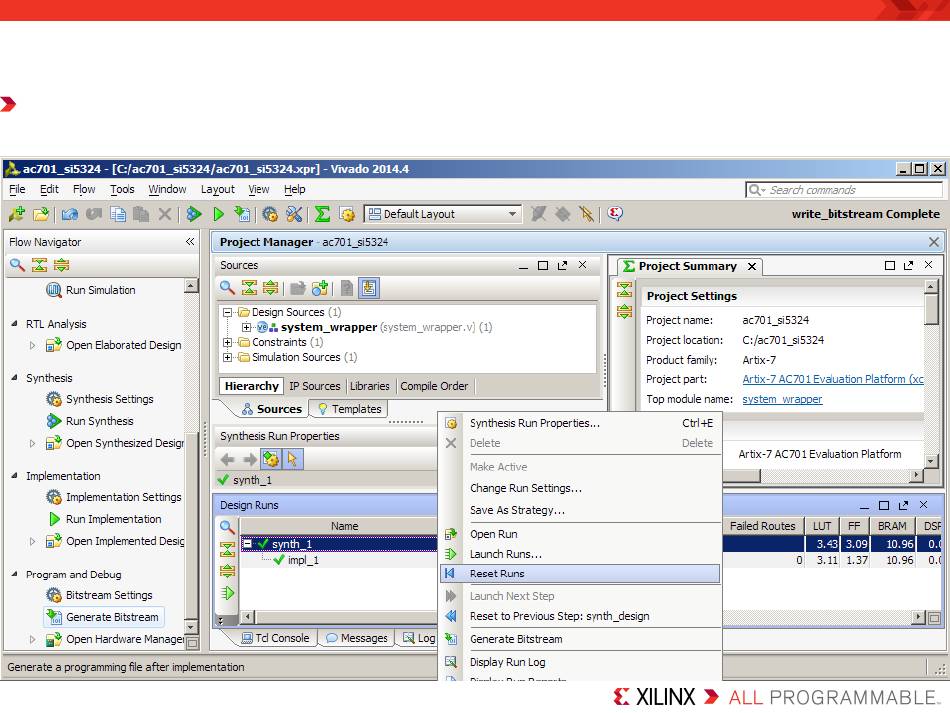The image size is (950, 713).
Task: Click Add Sources icon in Sources panel
Action: tap(320, 288)
